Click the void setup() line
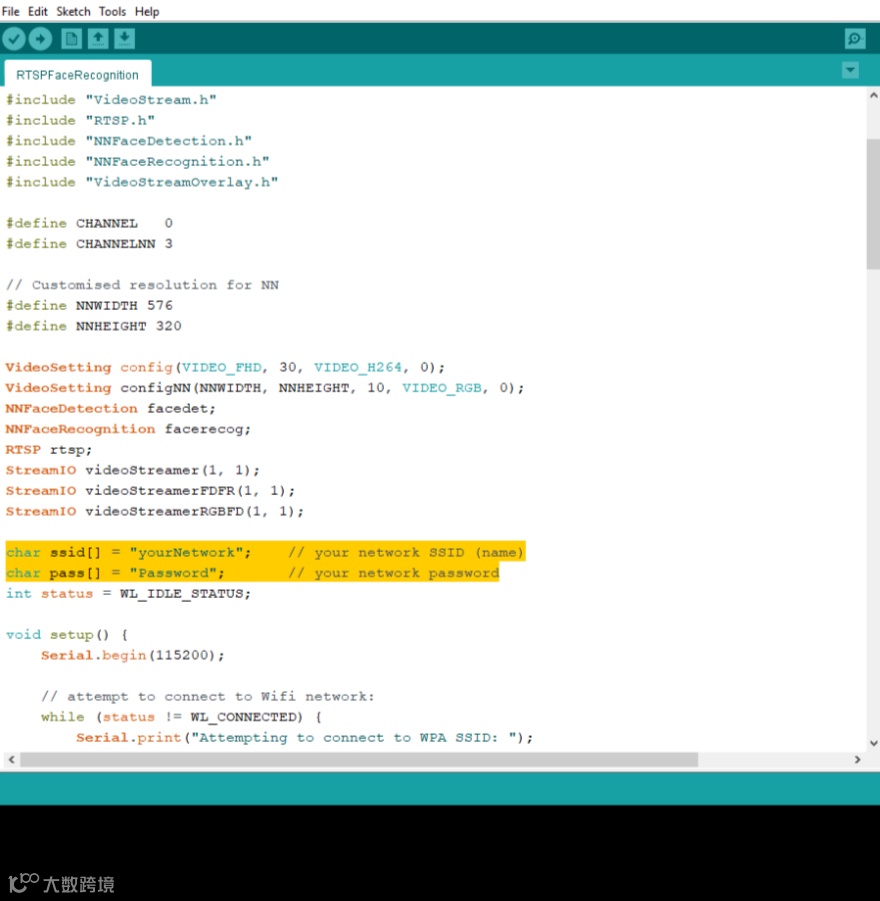The width and height of the screenshot is (880, 901). (x=67, y=635)
